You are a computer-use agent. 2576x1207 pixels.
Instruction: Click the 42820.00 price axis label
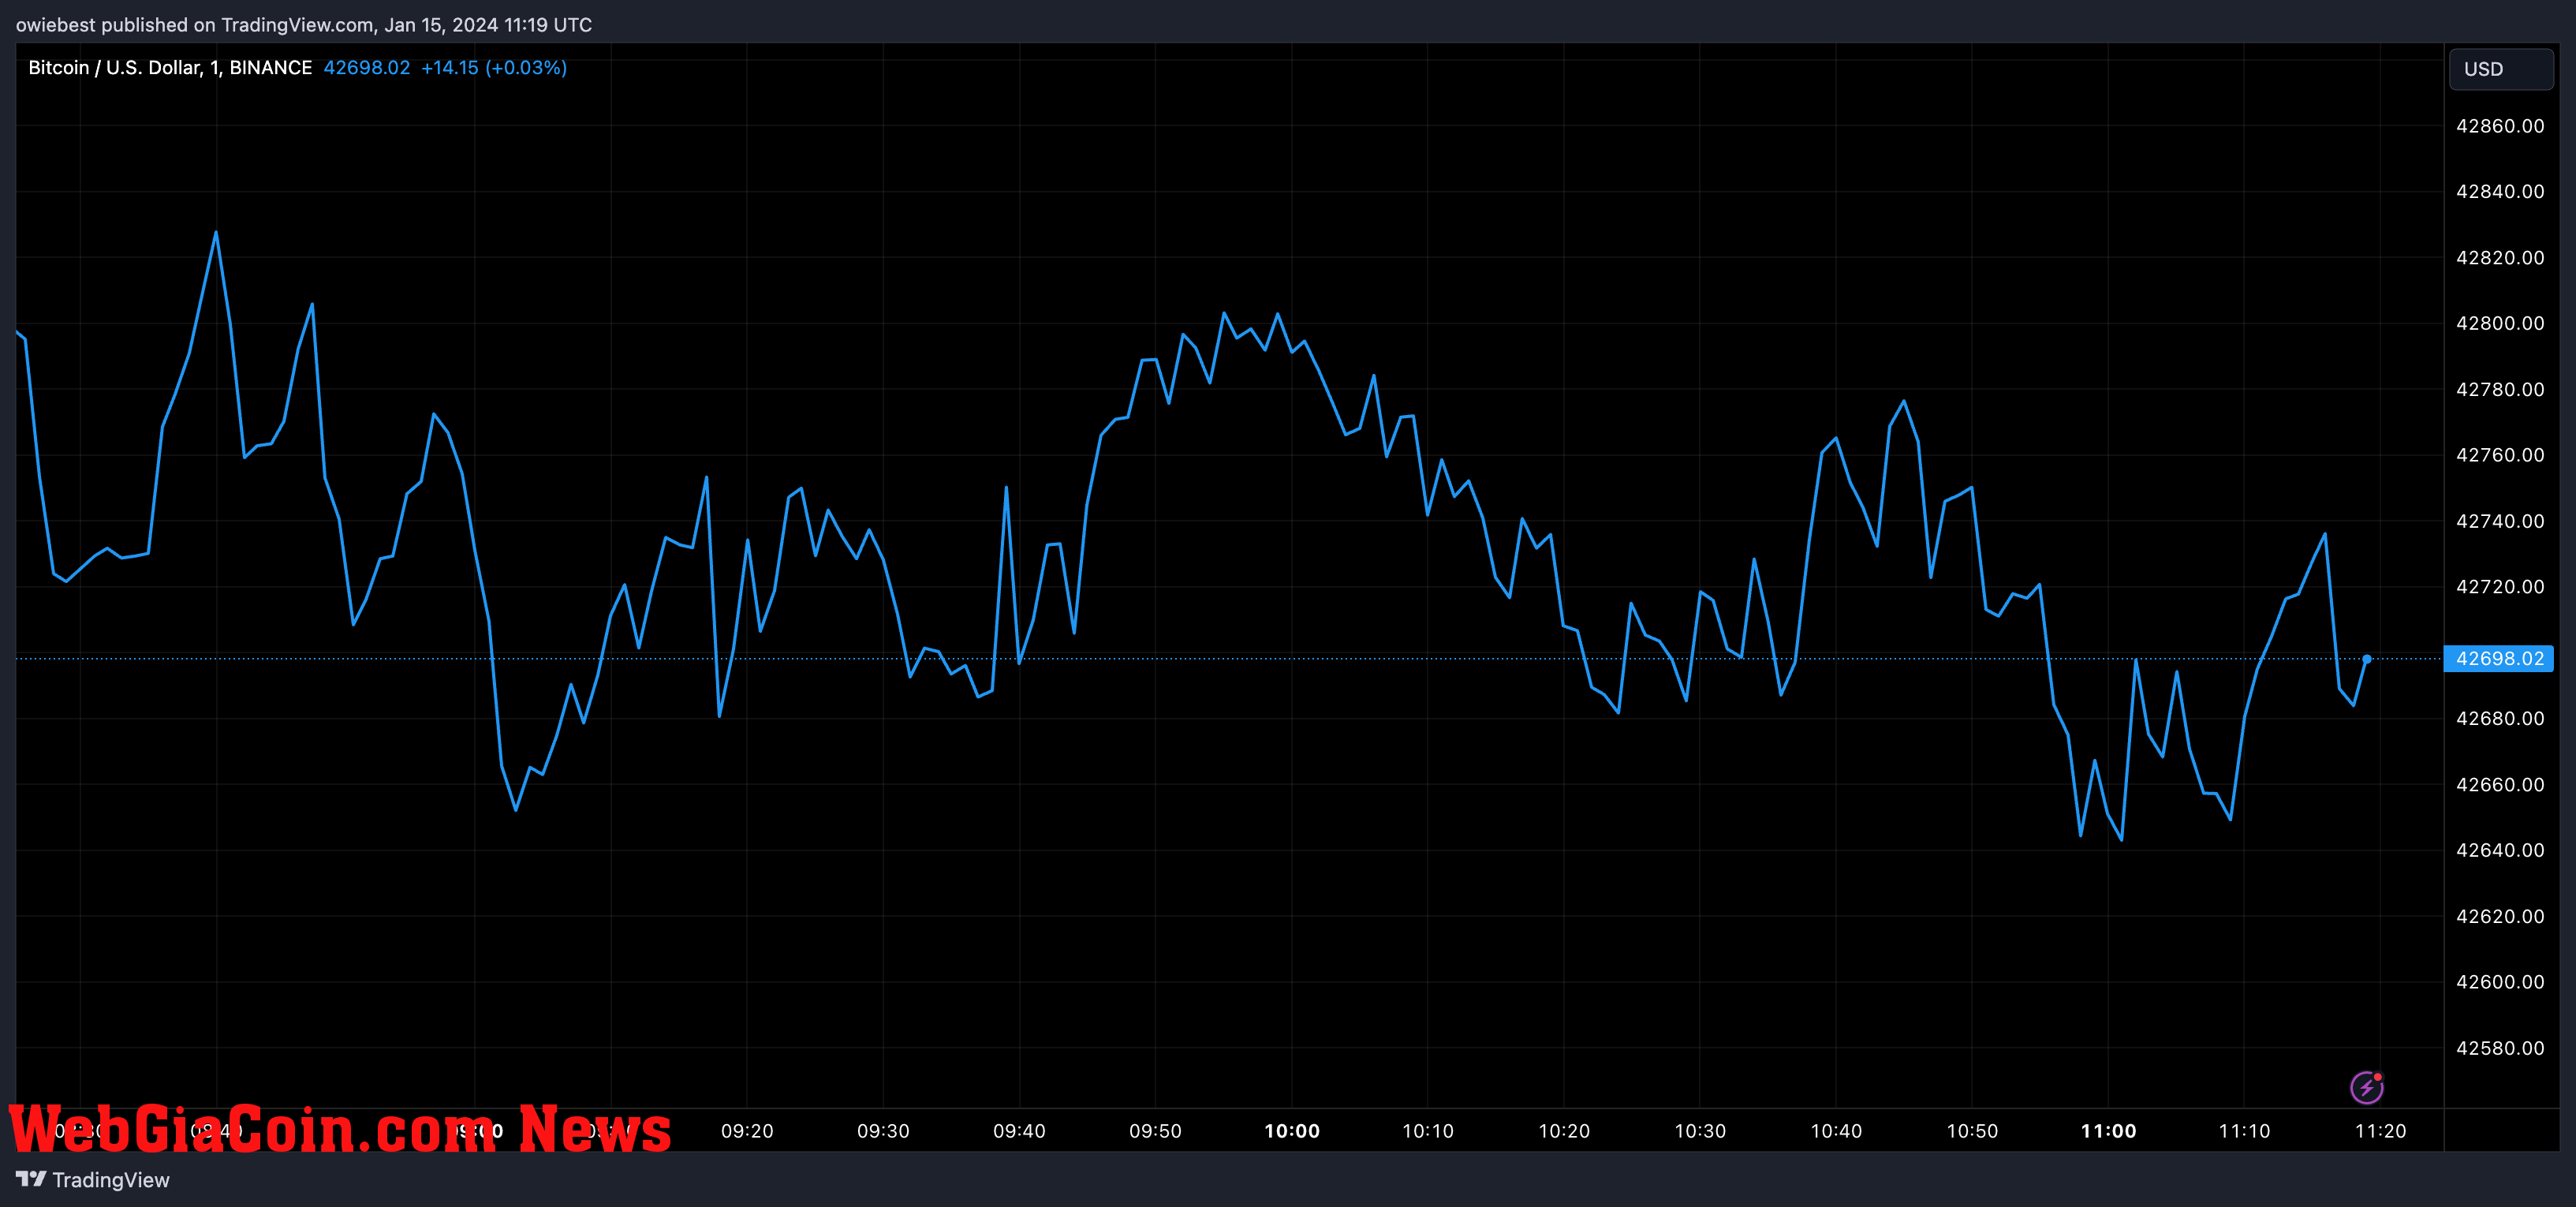2500,257
